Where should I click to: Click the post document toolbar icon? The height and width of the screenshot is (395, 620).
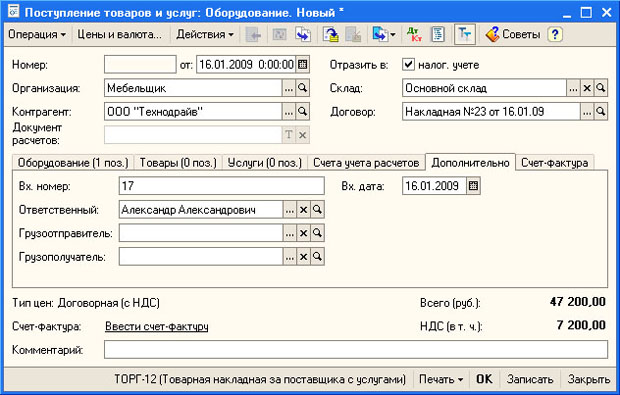(331, 34)
